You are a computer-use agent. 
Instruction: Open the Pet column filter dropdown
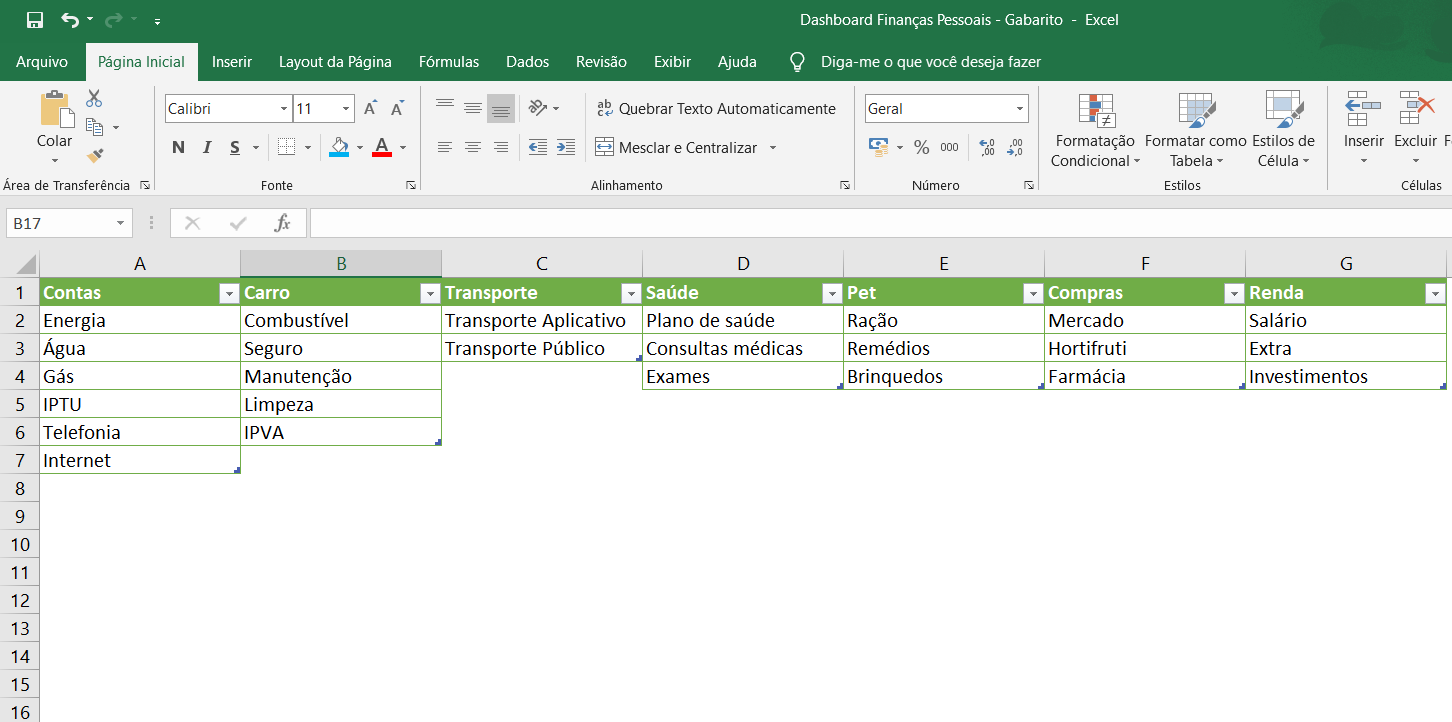(x=1033, y=293)
